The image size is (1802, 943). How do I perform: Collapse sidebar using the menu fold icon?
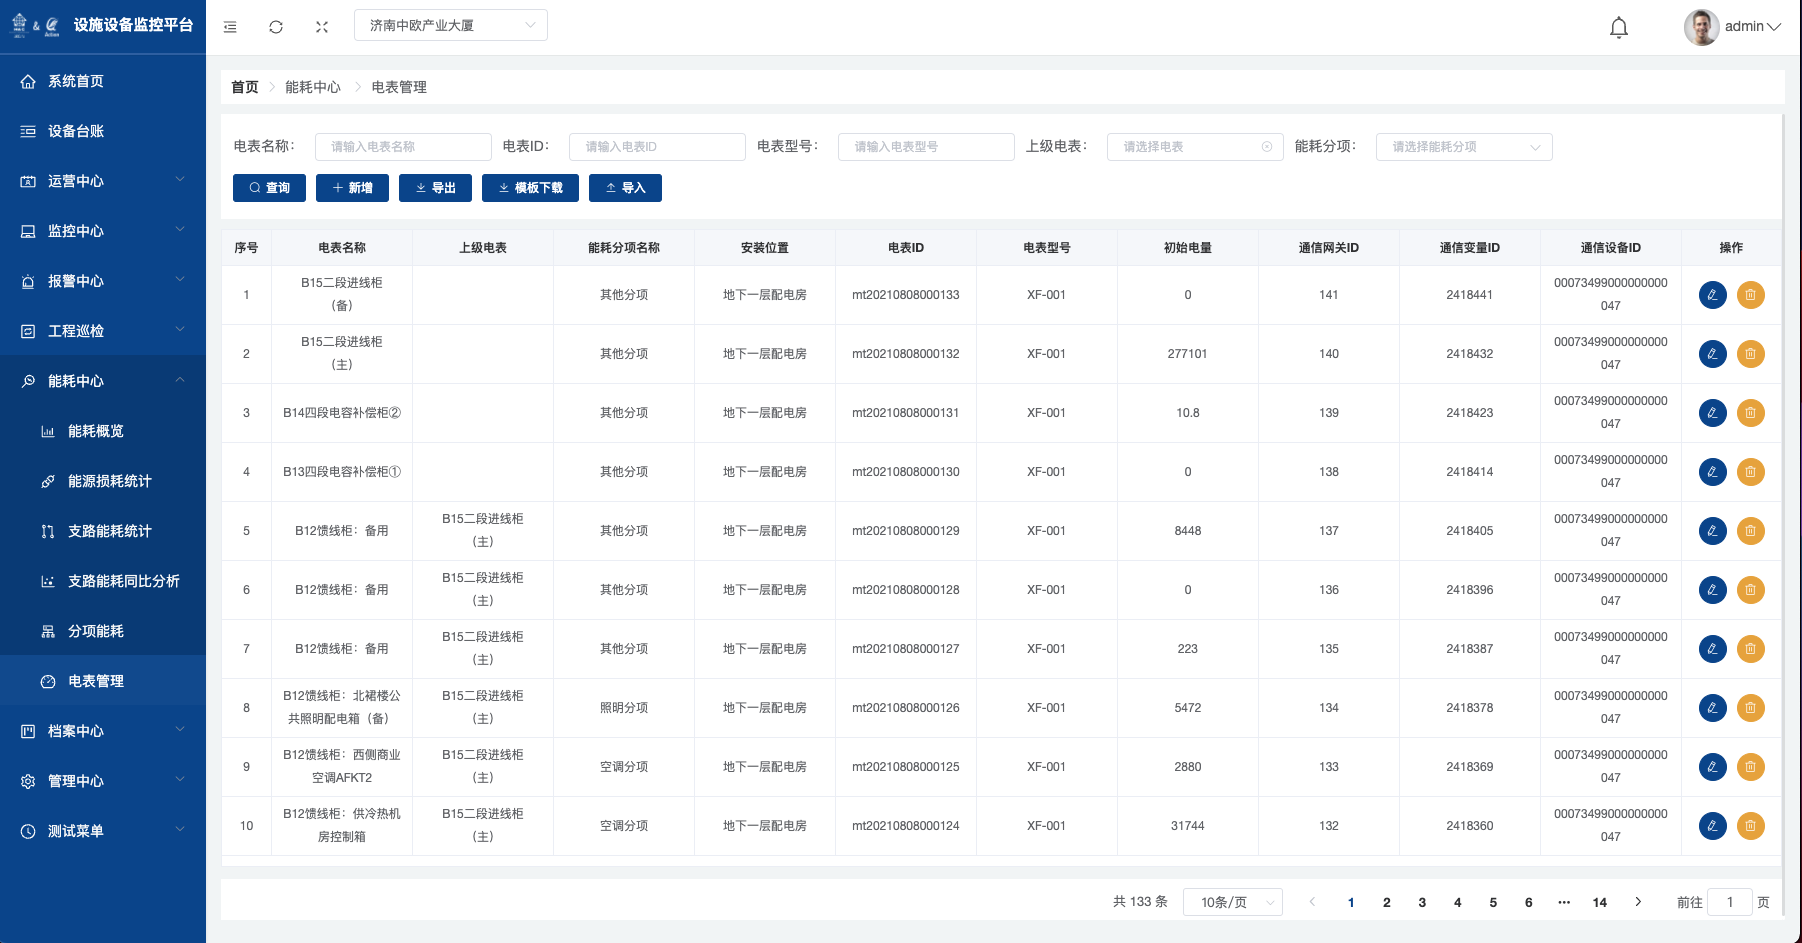coord(230,27)
